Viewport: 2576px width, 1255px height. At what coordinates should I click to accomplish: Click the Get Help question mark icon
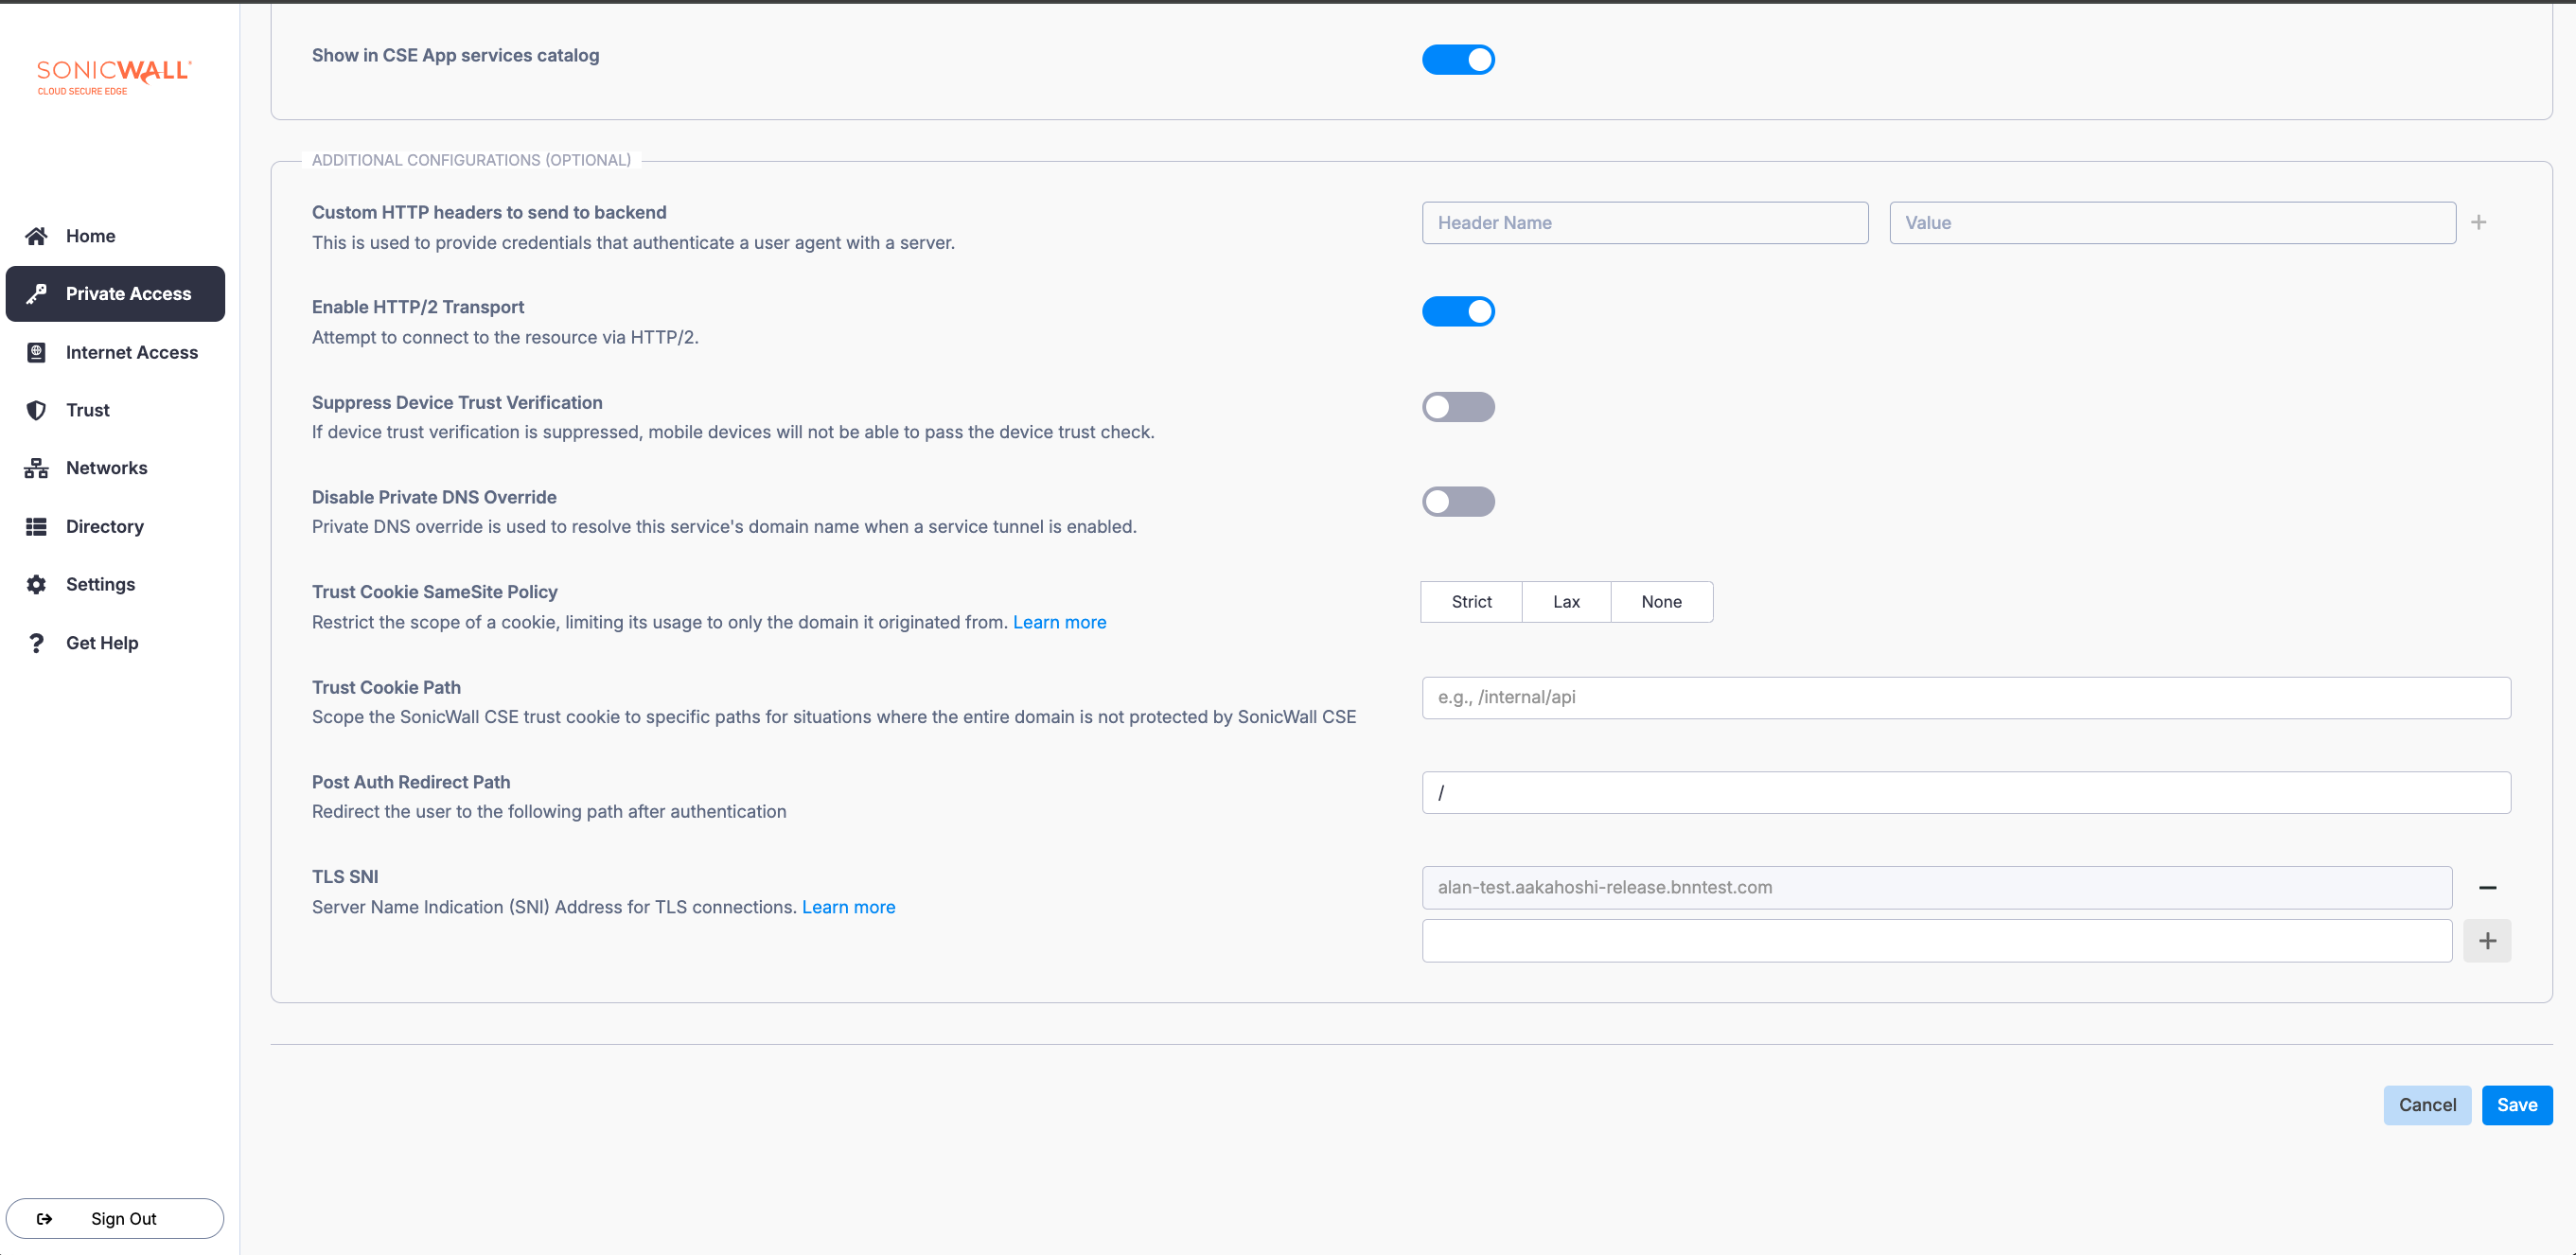pyautogui.click(x=36, y=643)
